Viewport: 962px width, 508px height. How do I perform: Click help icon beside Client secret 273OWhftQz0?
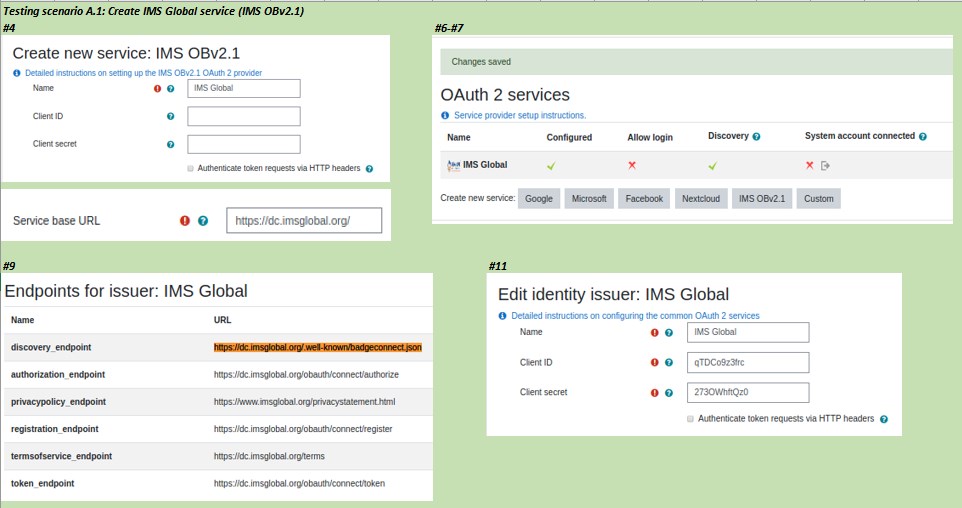point(669,393)
